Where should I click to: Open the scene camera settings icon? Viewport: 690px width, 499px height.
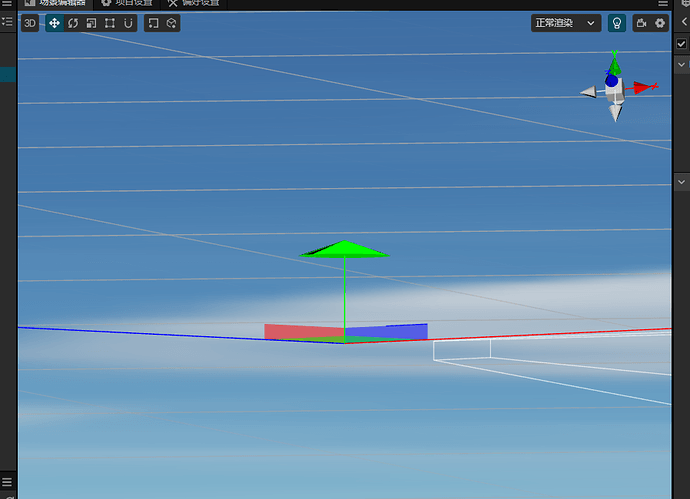pyautogui.click(x=642, y=23)
